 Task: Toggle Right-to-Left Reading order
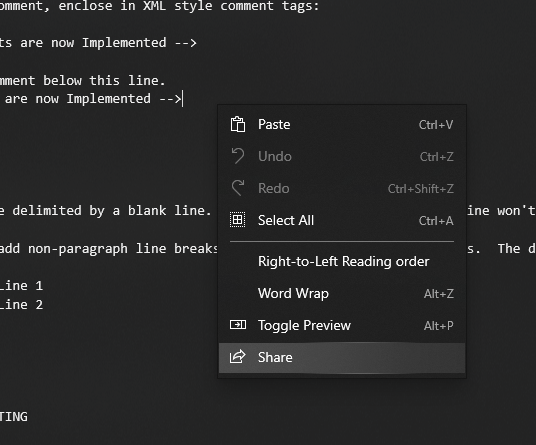click(342, 261)
